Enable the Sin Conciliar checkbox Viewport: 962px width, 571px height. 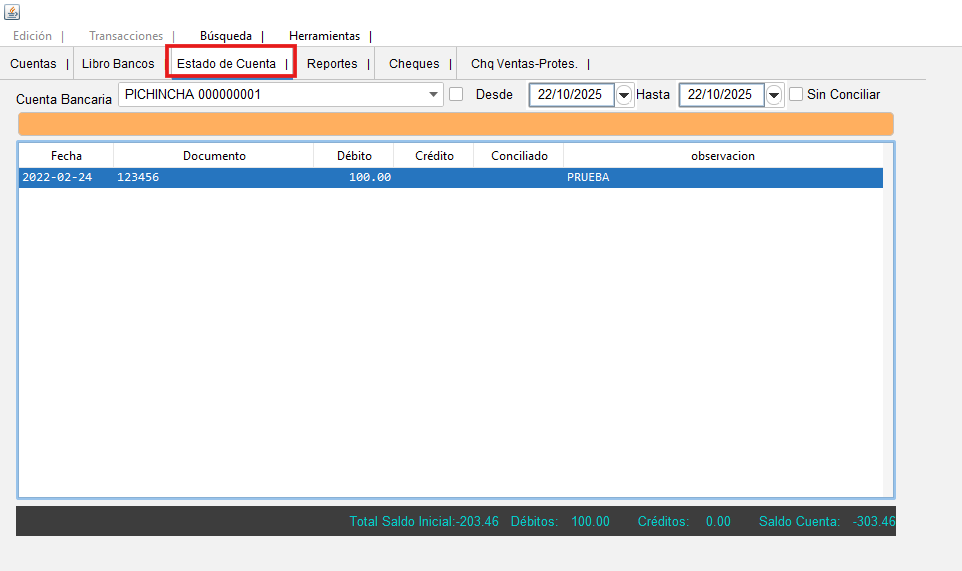(x=796, y=94)
